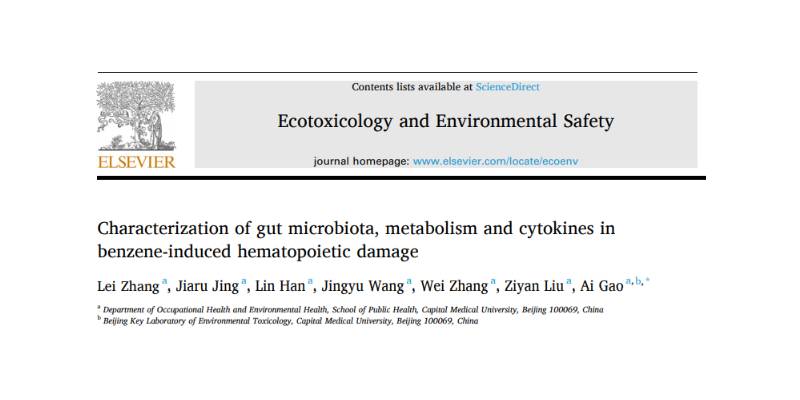The height and width of the screenshot is (400, 800).
Task: Select author name Lei Zhang
Action: click(x=126, y=284)
